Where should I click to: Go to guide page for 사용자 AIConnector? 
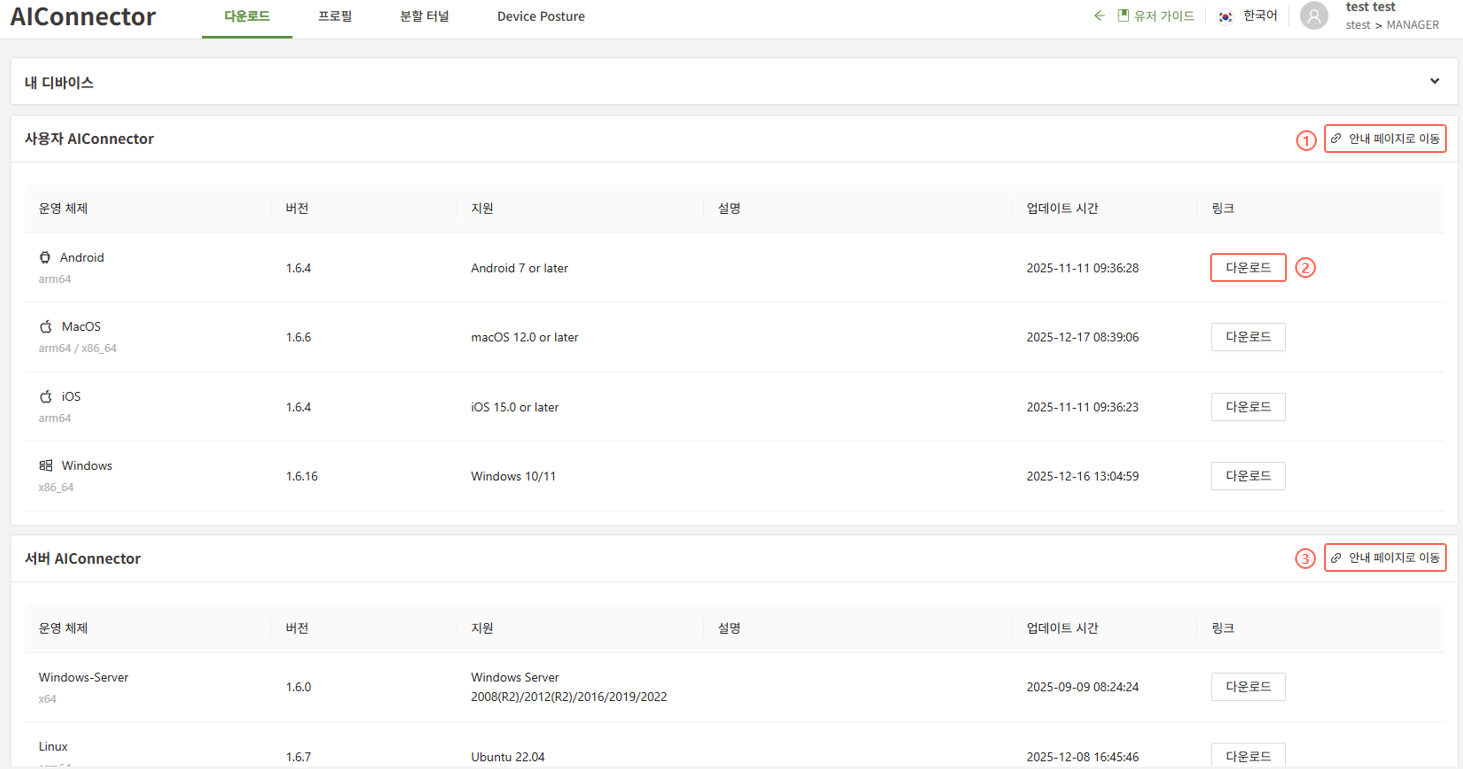coord(1385,139)
